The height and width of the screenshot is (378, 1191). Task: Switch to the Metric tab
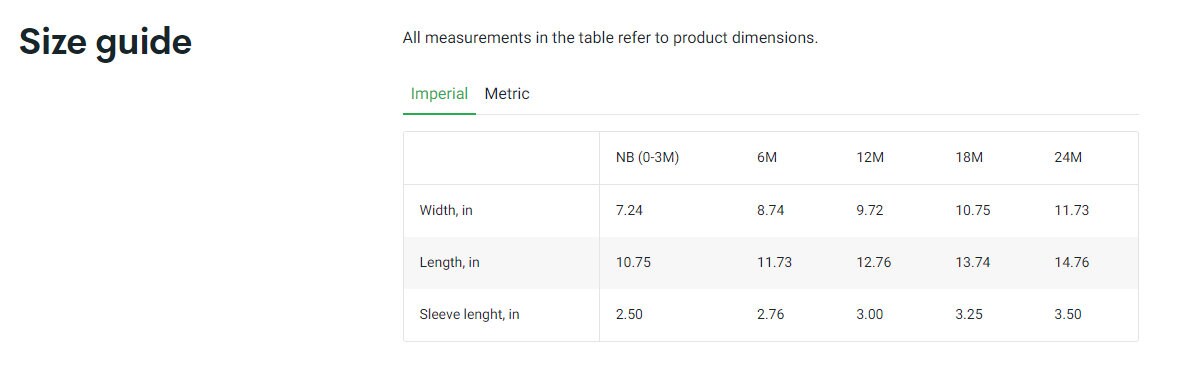pos(507,94)
